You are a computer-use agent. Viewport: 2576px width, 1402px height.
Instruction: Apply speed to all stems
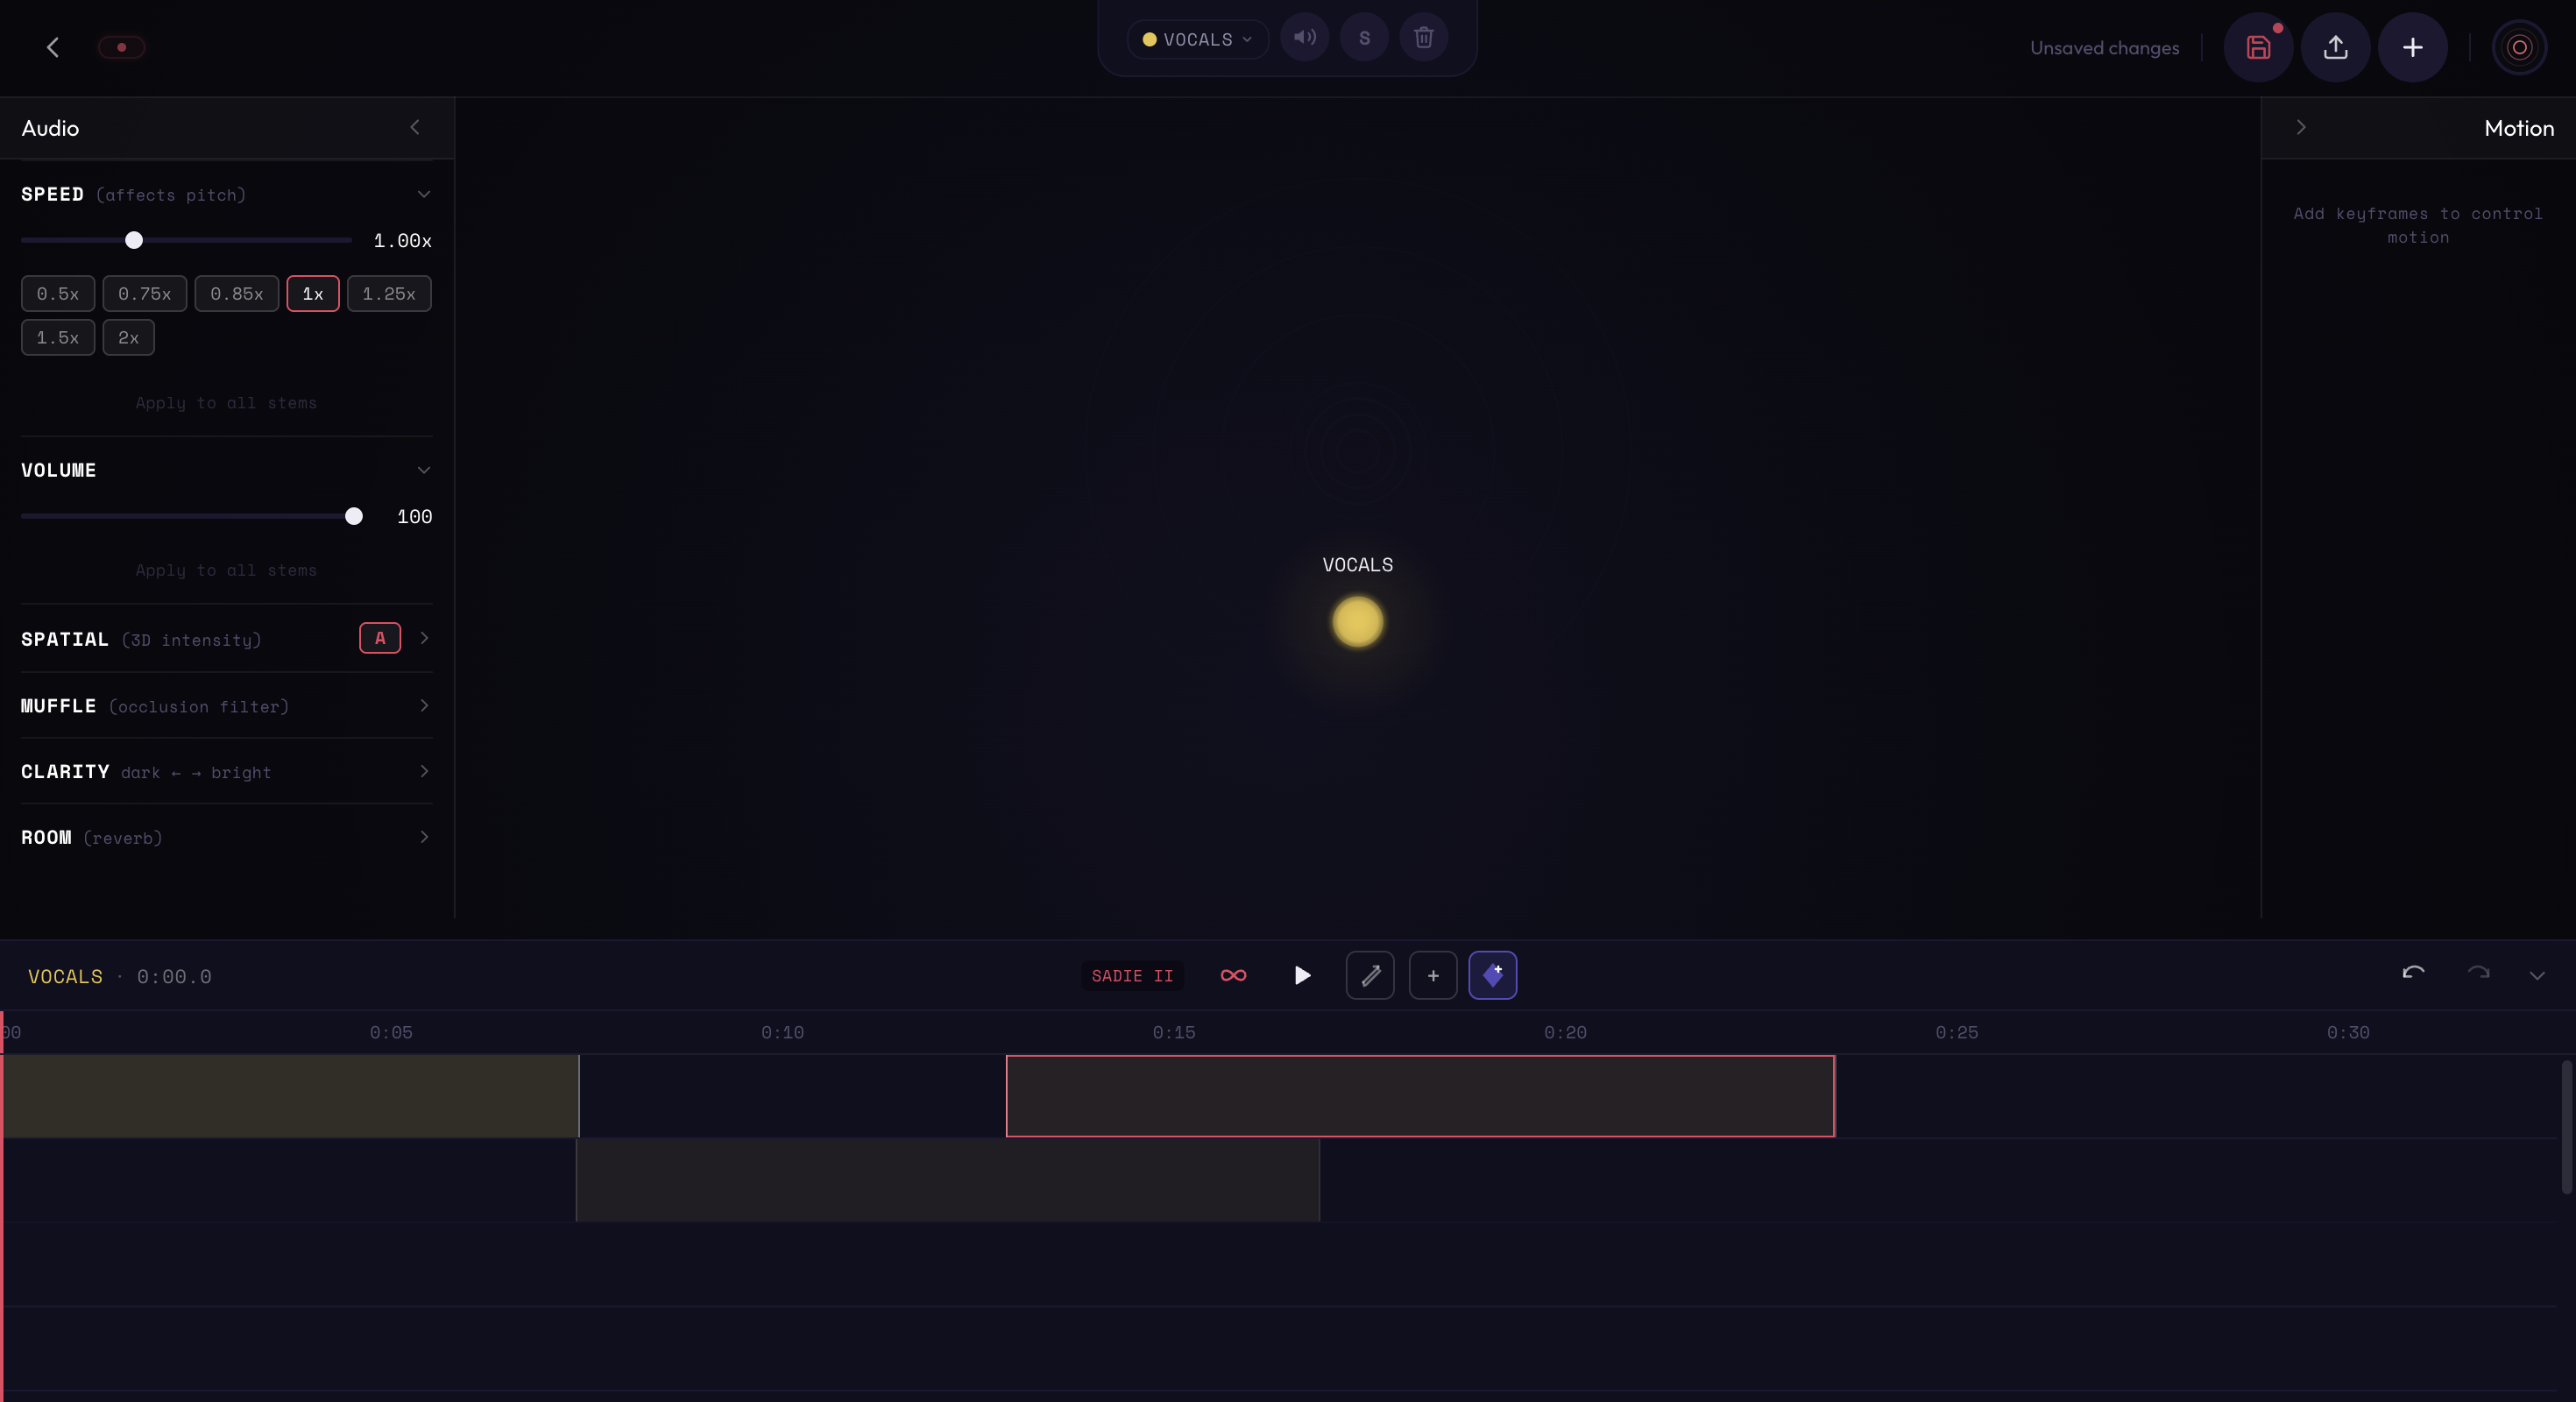226,403
